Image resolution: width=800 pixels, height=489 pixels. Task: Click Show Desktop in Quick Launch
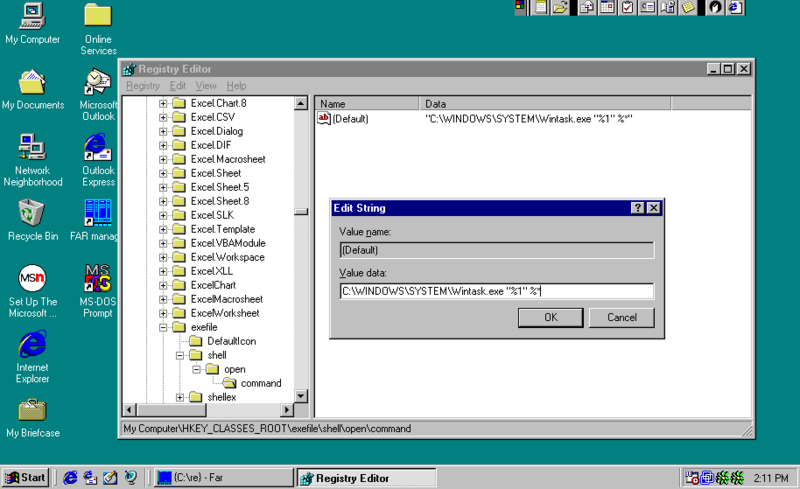pos(110,477)
